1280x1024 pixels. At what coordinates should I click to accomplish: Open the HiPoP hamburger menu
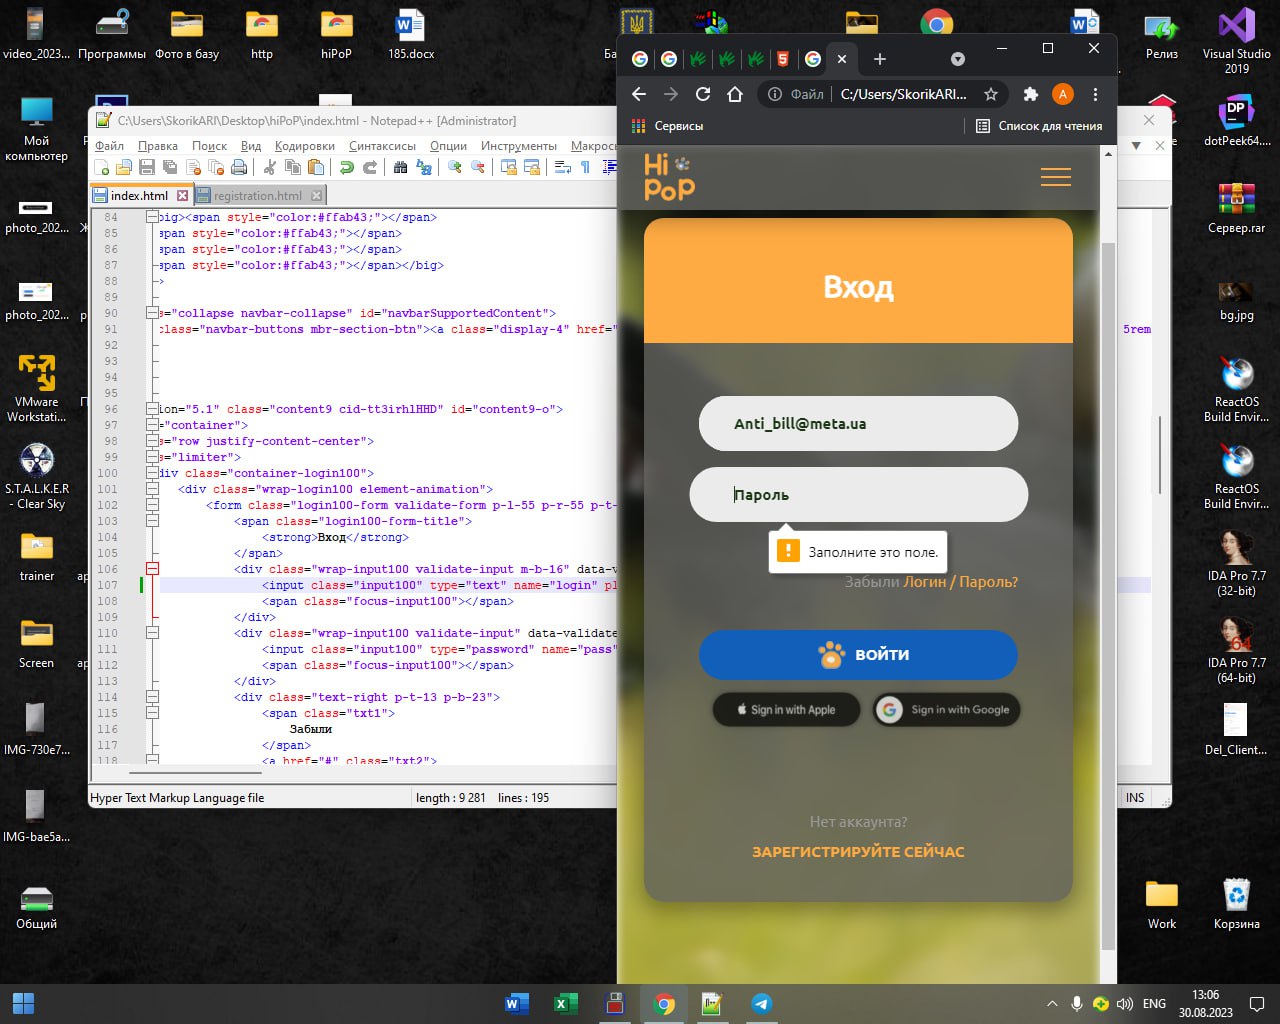pyautogui.click(x=1055, y=177)
